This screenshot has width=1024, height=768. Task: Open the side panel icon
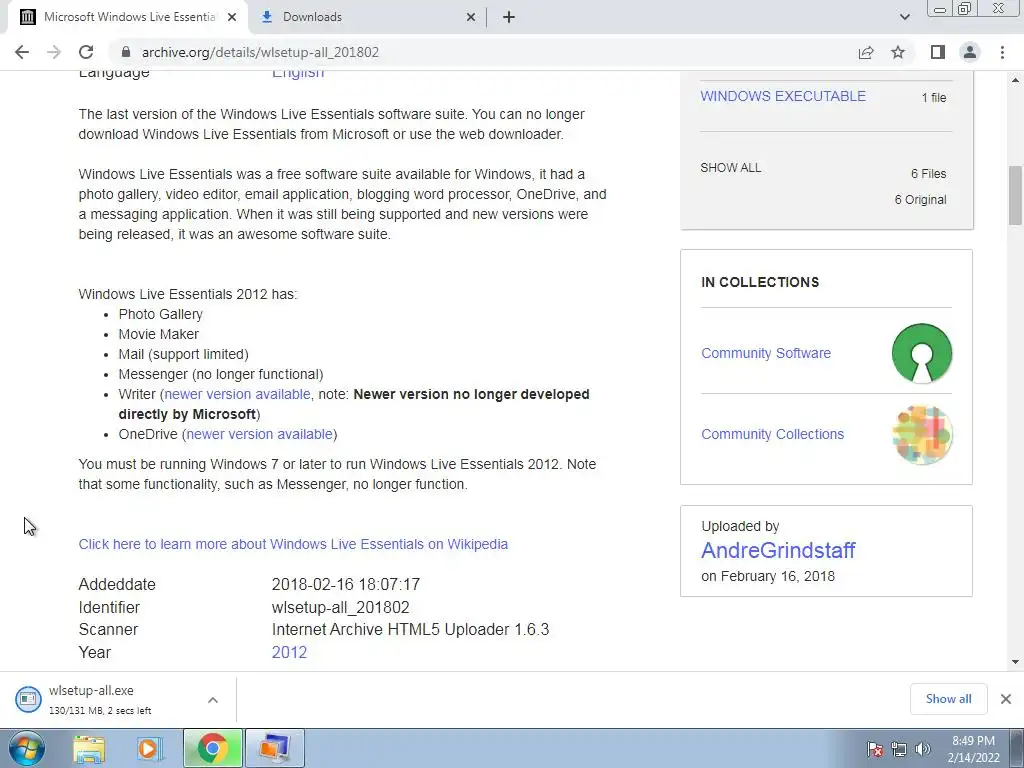[x=938, y=52]
